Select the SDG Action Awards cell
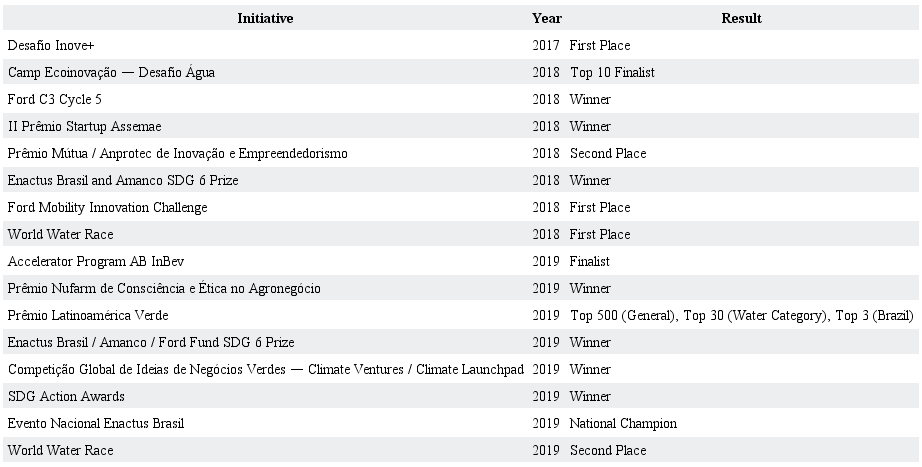 point(66,396)
